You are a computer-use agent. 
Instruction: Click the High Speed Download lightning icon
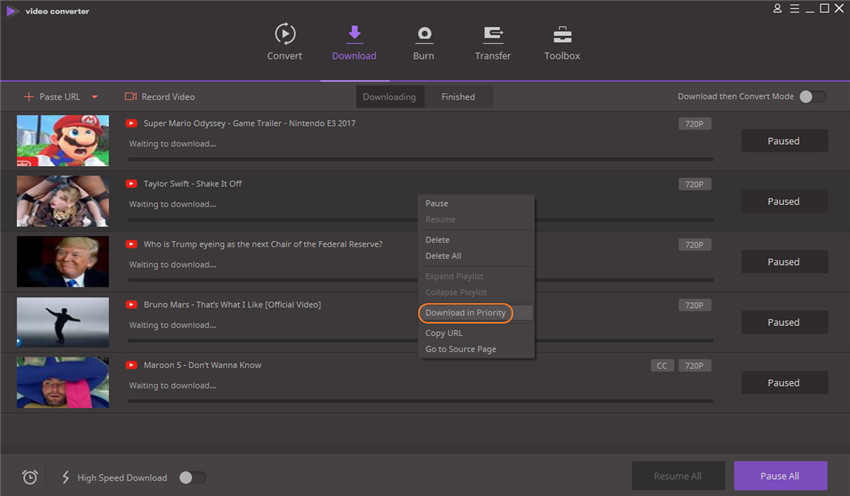66,477
